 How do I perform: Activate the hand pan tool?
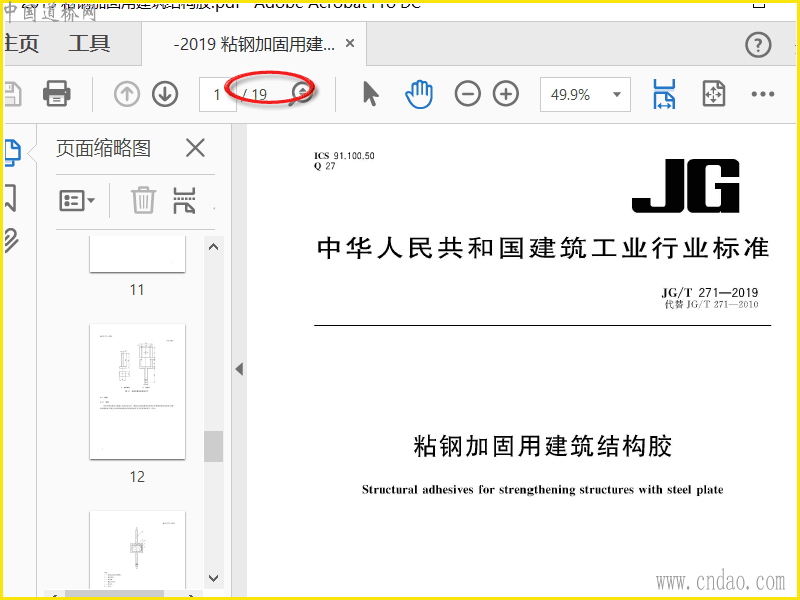pos(419,94)
